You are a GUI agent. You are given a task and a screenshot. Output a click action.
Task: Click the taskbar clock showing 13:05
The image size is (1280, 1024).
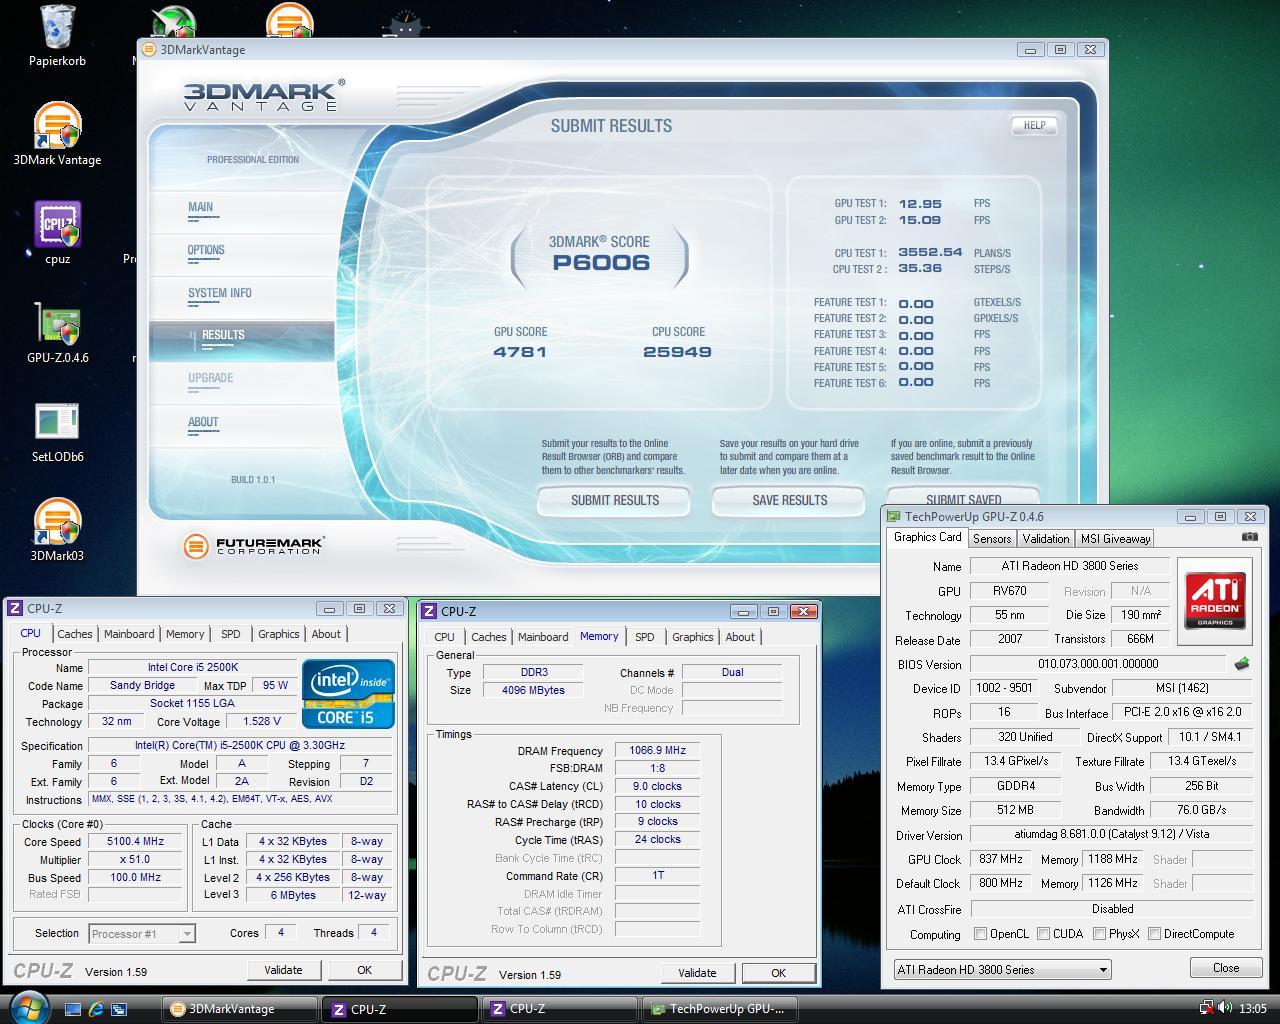pos(1252,1008)
